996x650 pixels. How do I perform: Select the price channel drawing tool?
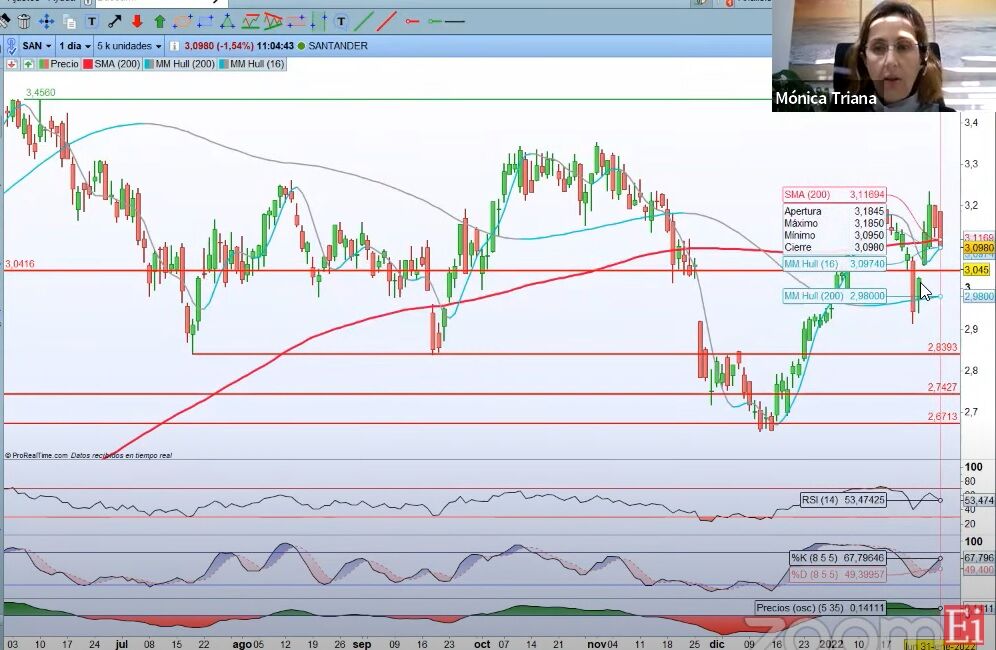250,22
